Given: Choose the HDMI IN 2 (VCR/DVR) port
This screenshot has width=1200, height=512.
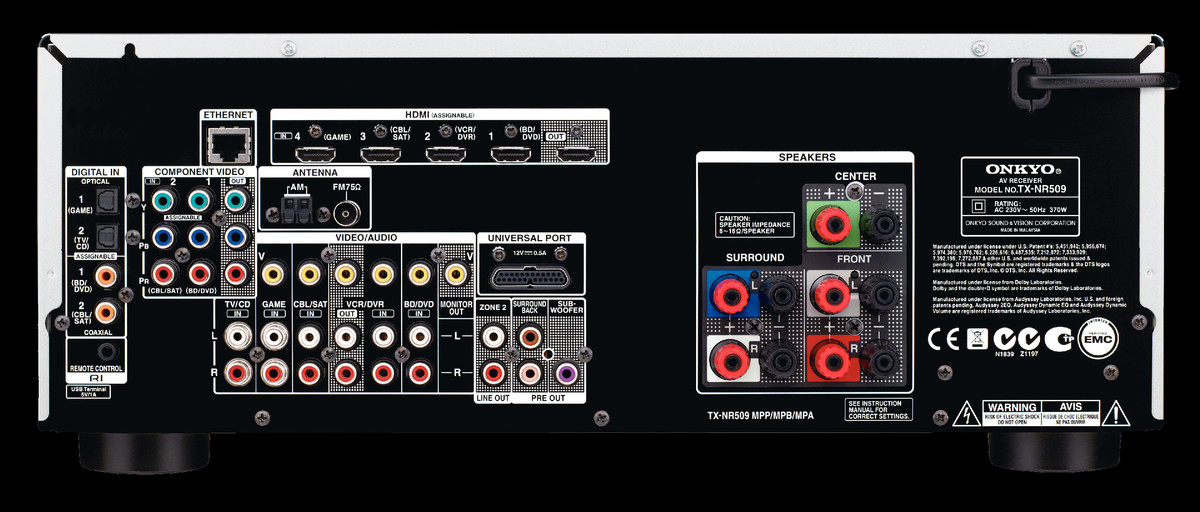Looking at the screenshot, I should (x=446, y=154).
